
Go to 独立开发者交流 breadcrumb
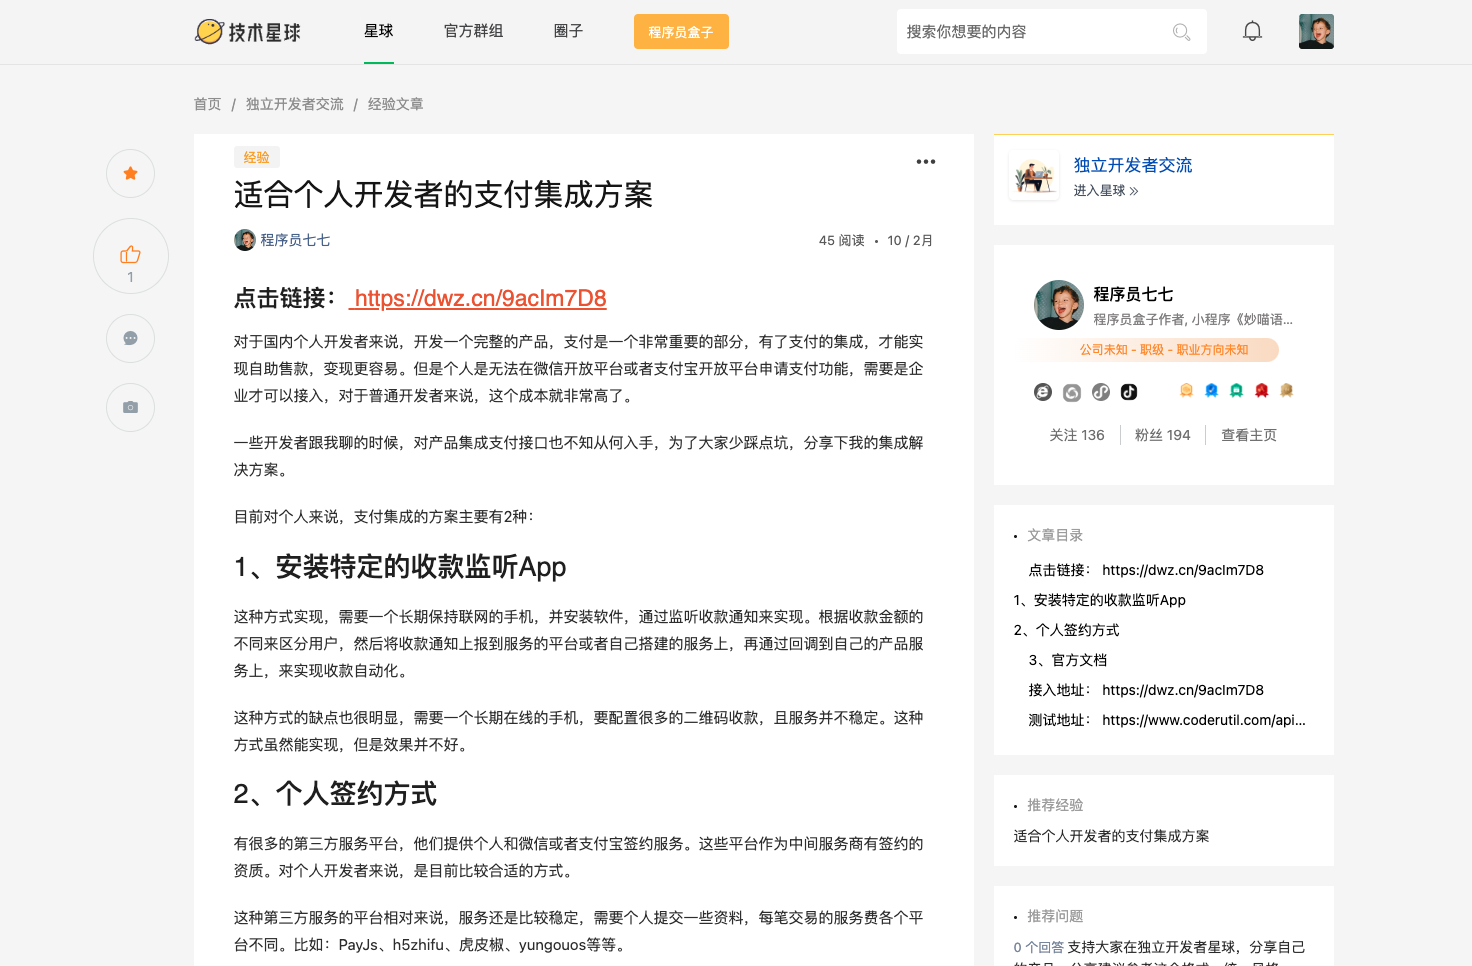click(x=295, y=104)
